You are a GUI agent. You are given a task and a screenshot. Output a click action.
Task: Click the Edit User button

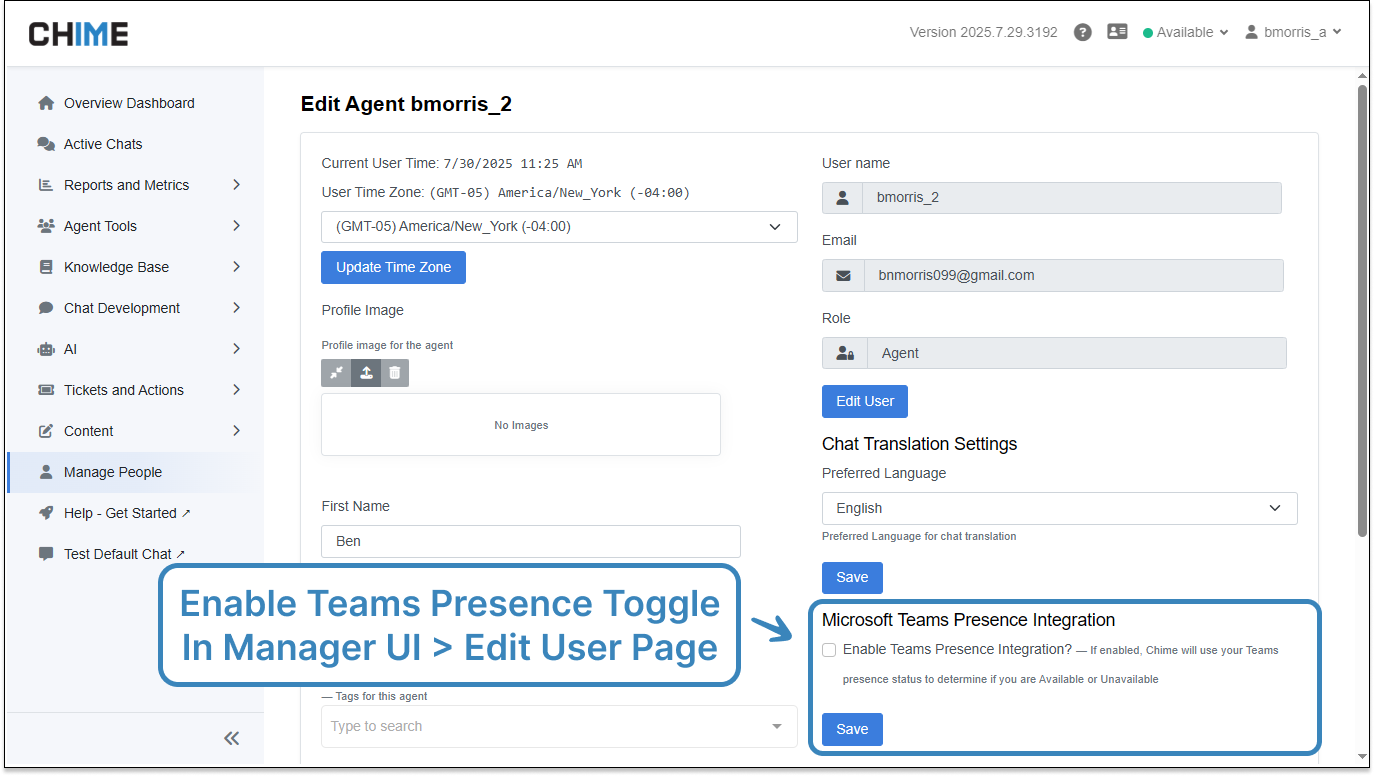click(865, 401)
